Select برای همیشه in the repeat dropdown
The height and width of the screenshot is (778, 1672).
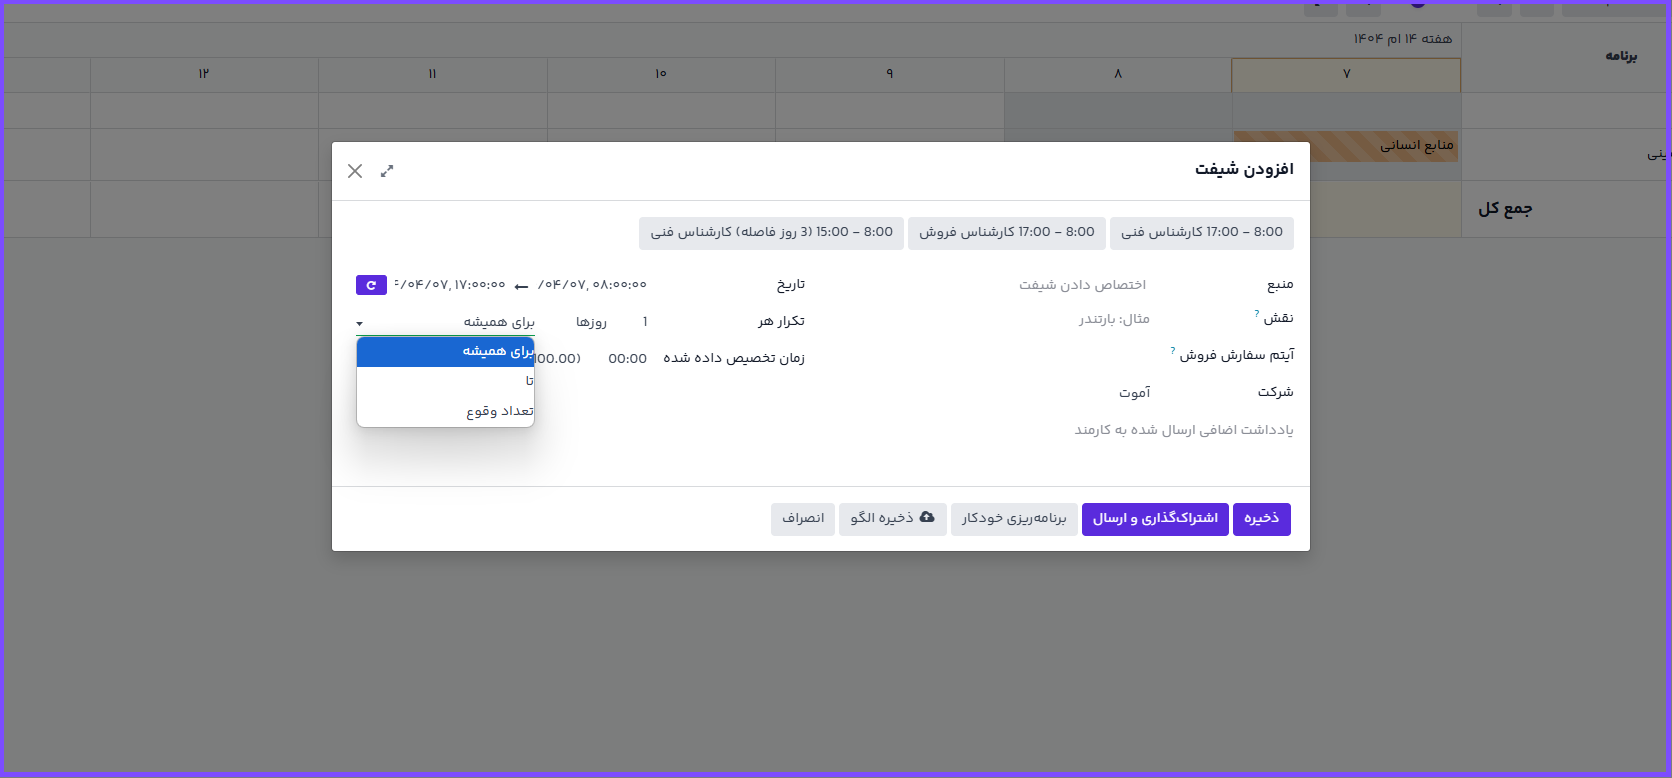(446, 352)
